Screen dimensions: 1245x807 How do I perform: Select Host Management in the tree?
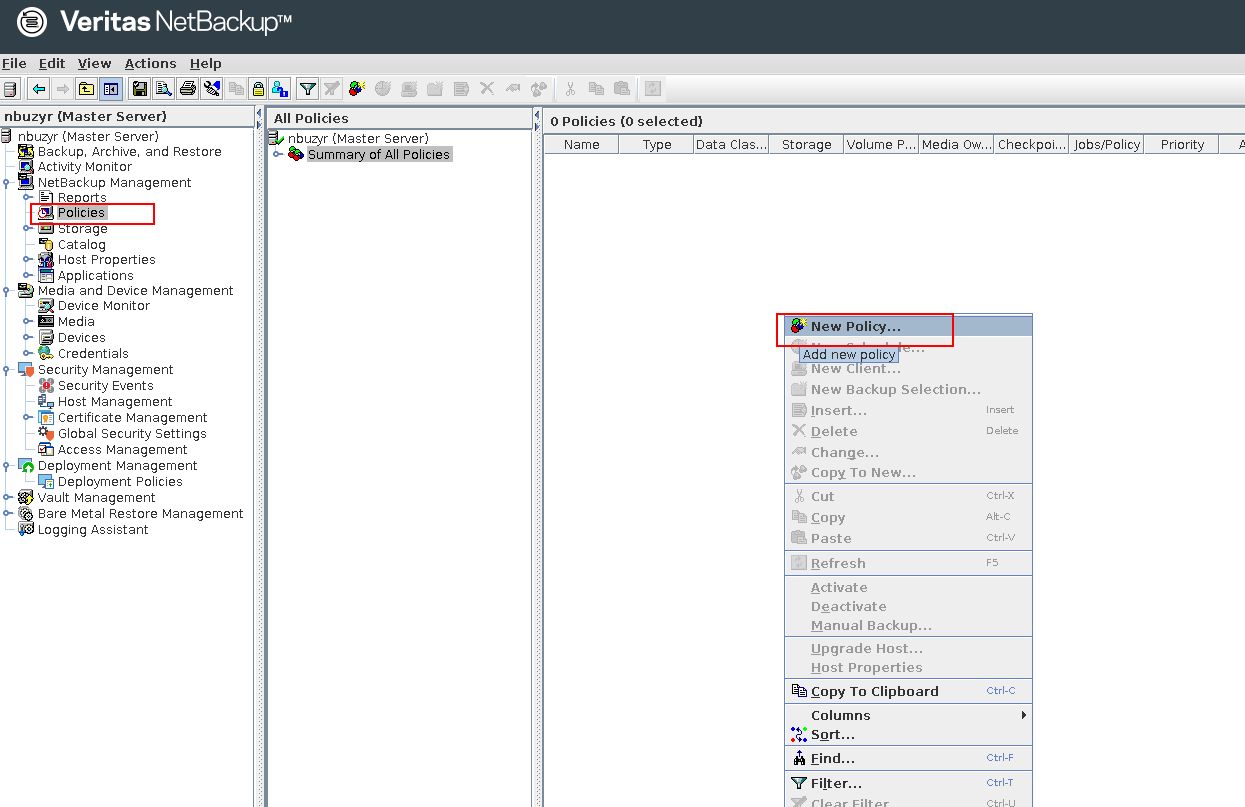[x=115, y=402]
